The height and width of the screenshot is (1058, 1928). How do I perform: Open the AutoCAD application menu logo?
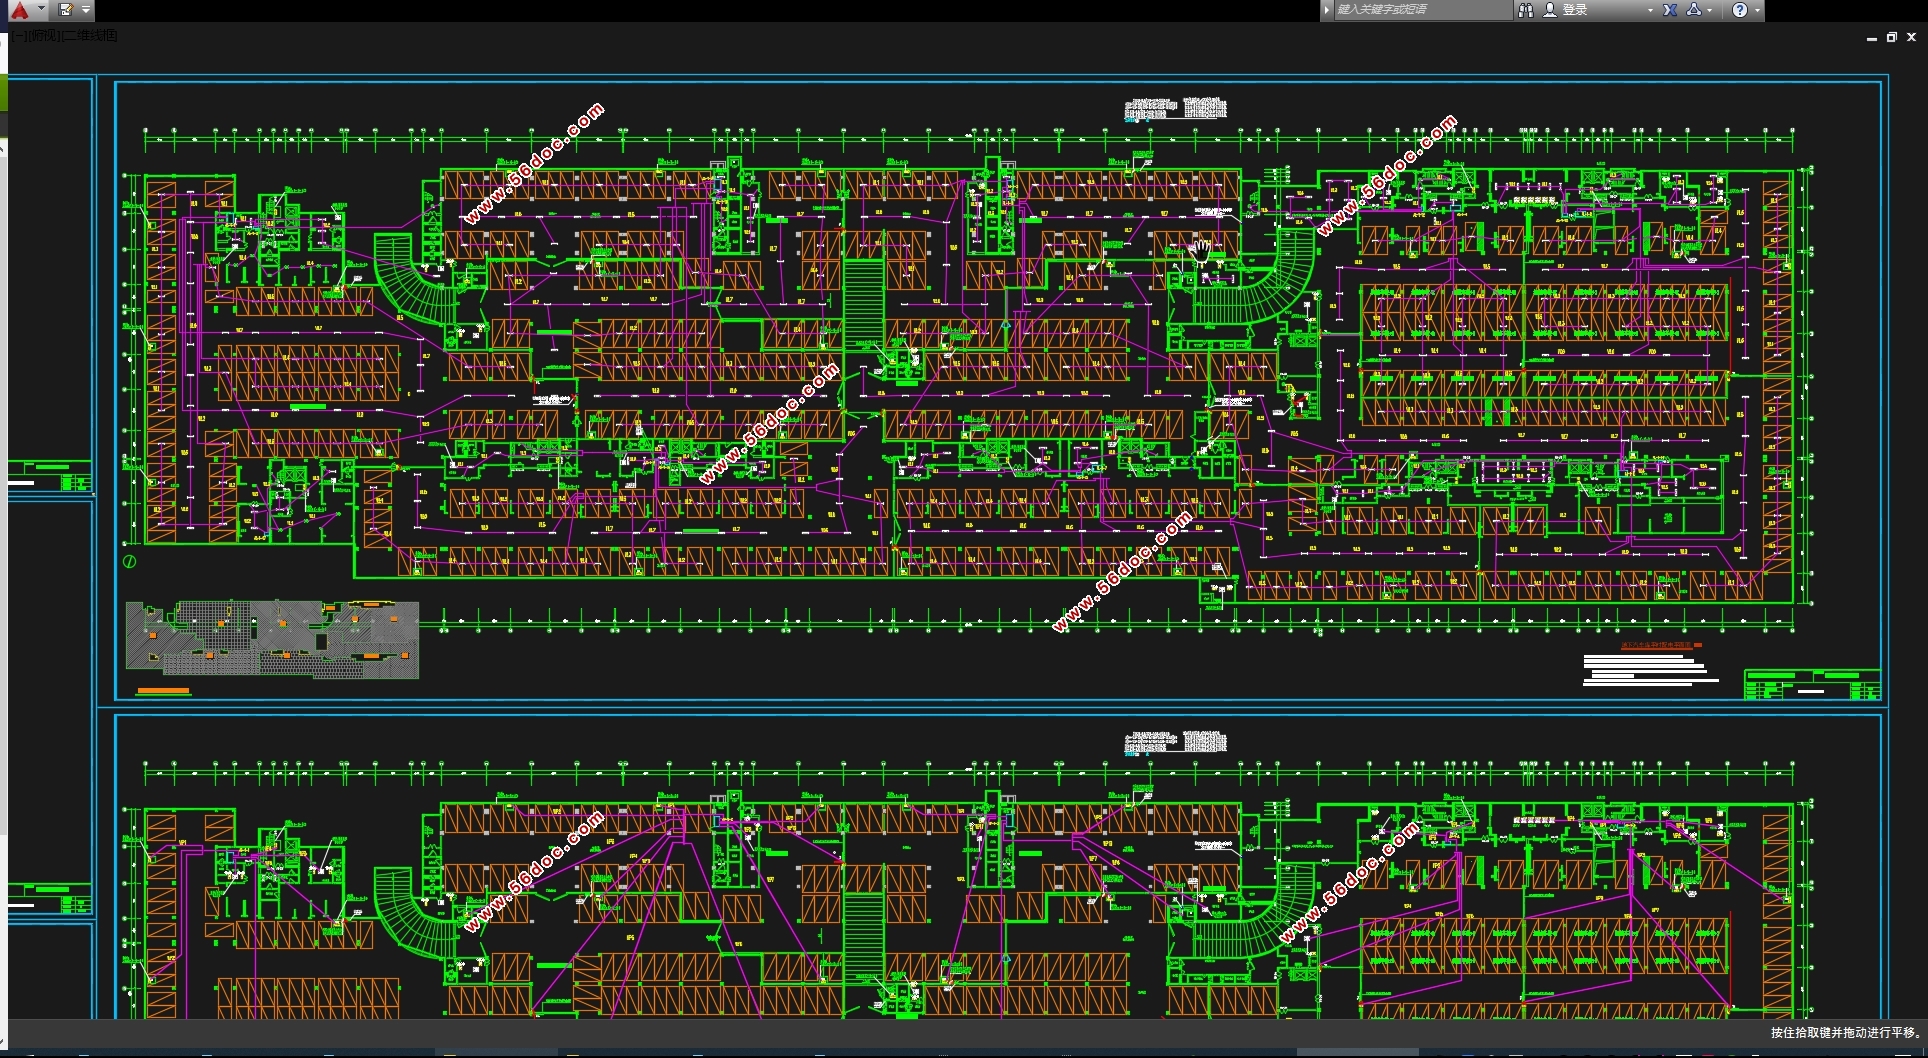[19, 10]
